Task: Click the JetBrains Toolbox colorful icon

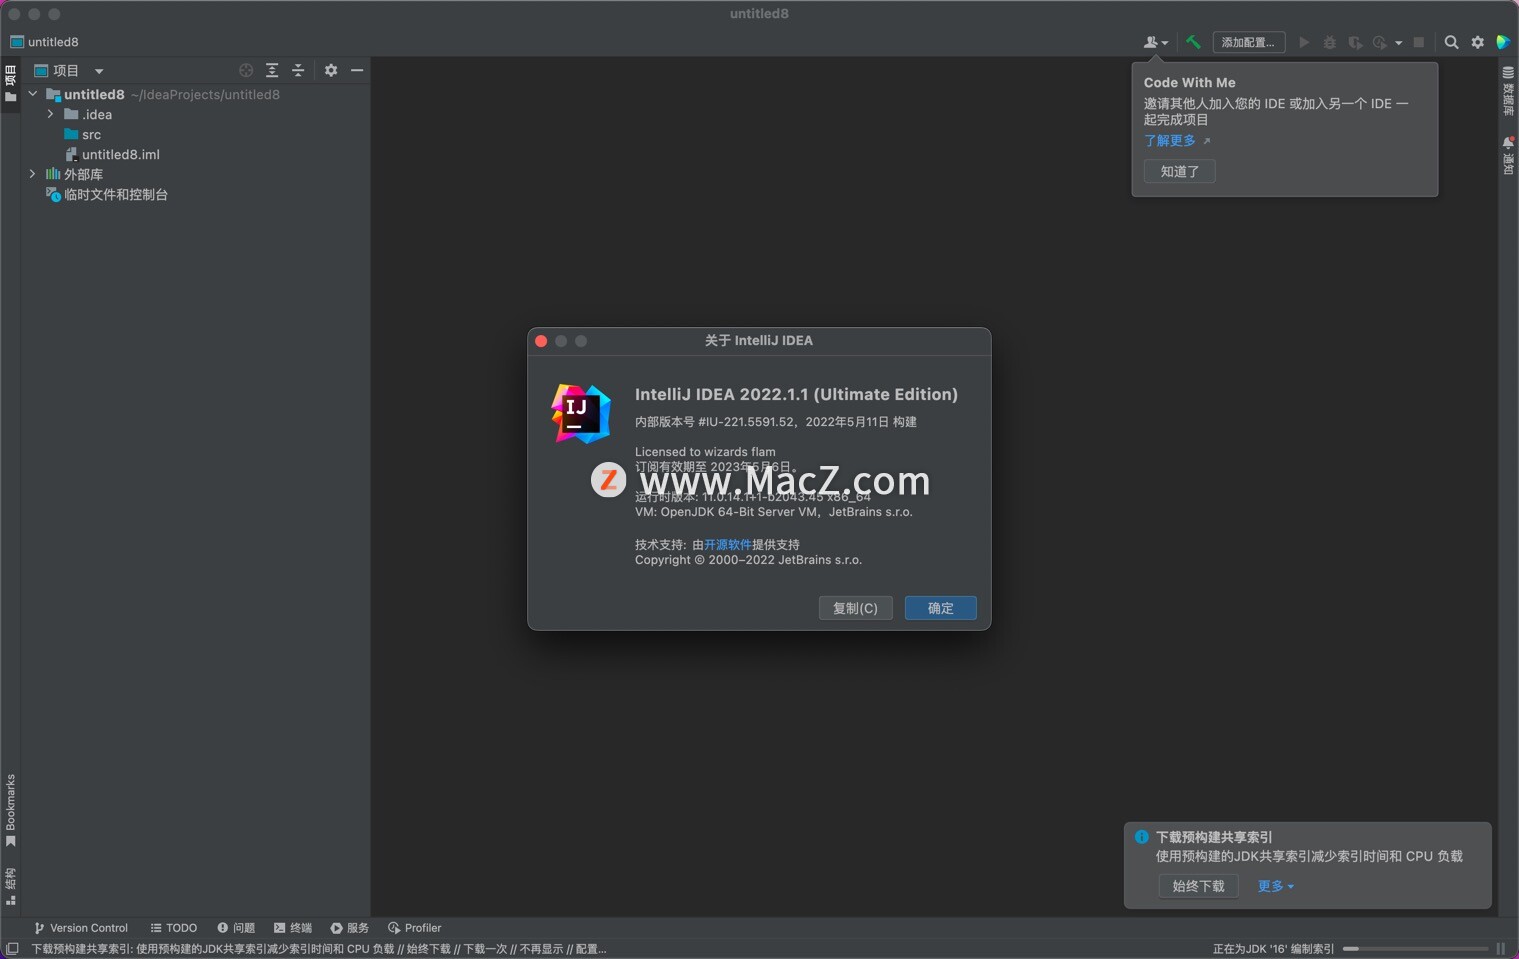Action: [1503, 42]
